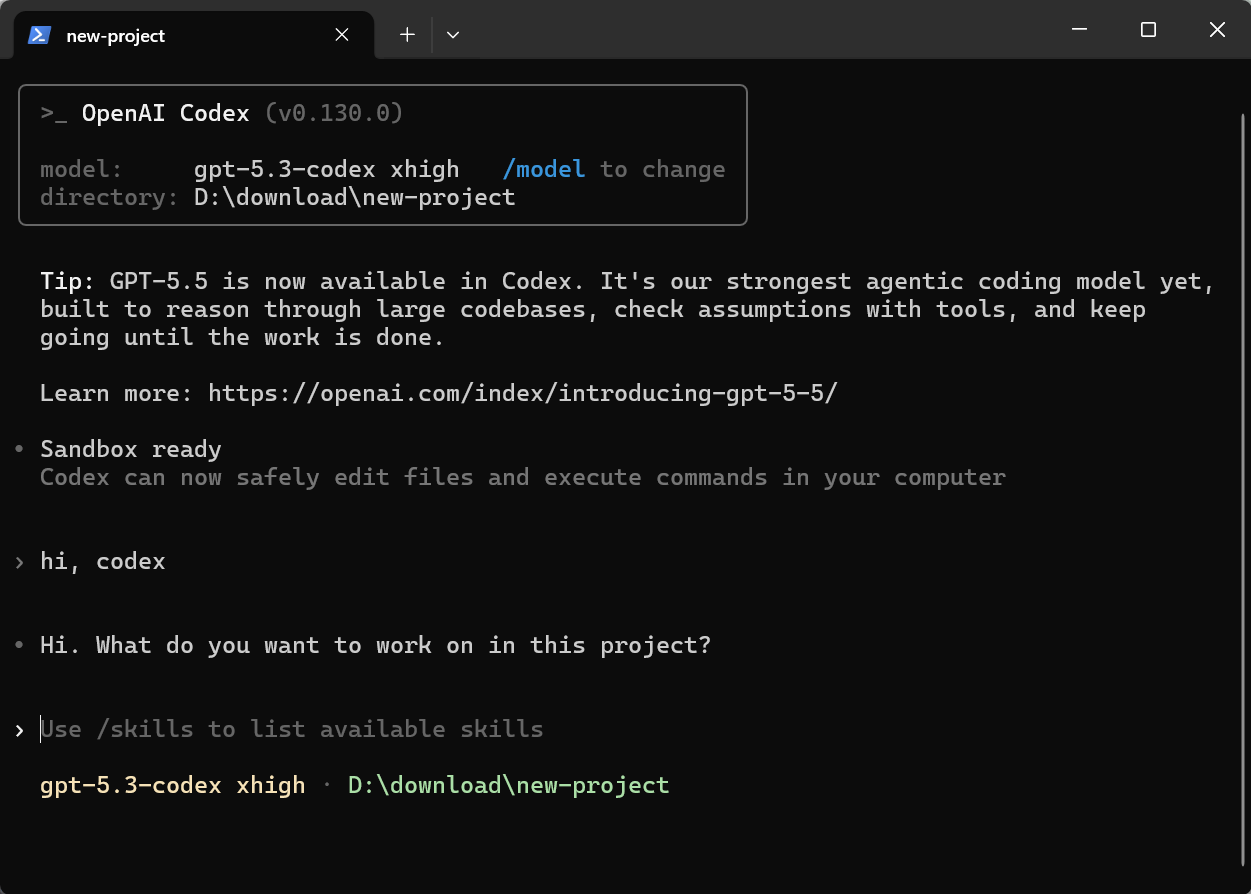Click yellow gpt-5.3-codex xhigh status text
The image size is (1251, 894).
coord(173,785)
